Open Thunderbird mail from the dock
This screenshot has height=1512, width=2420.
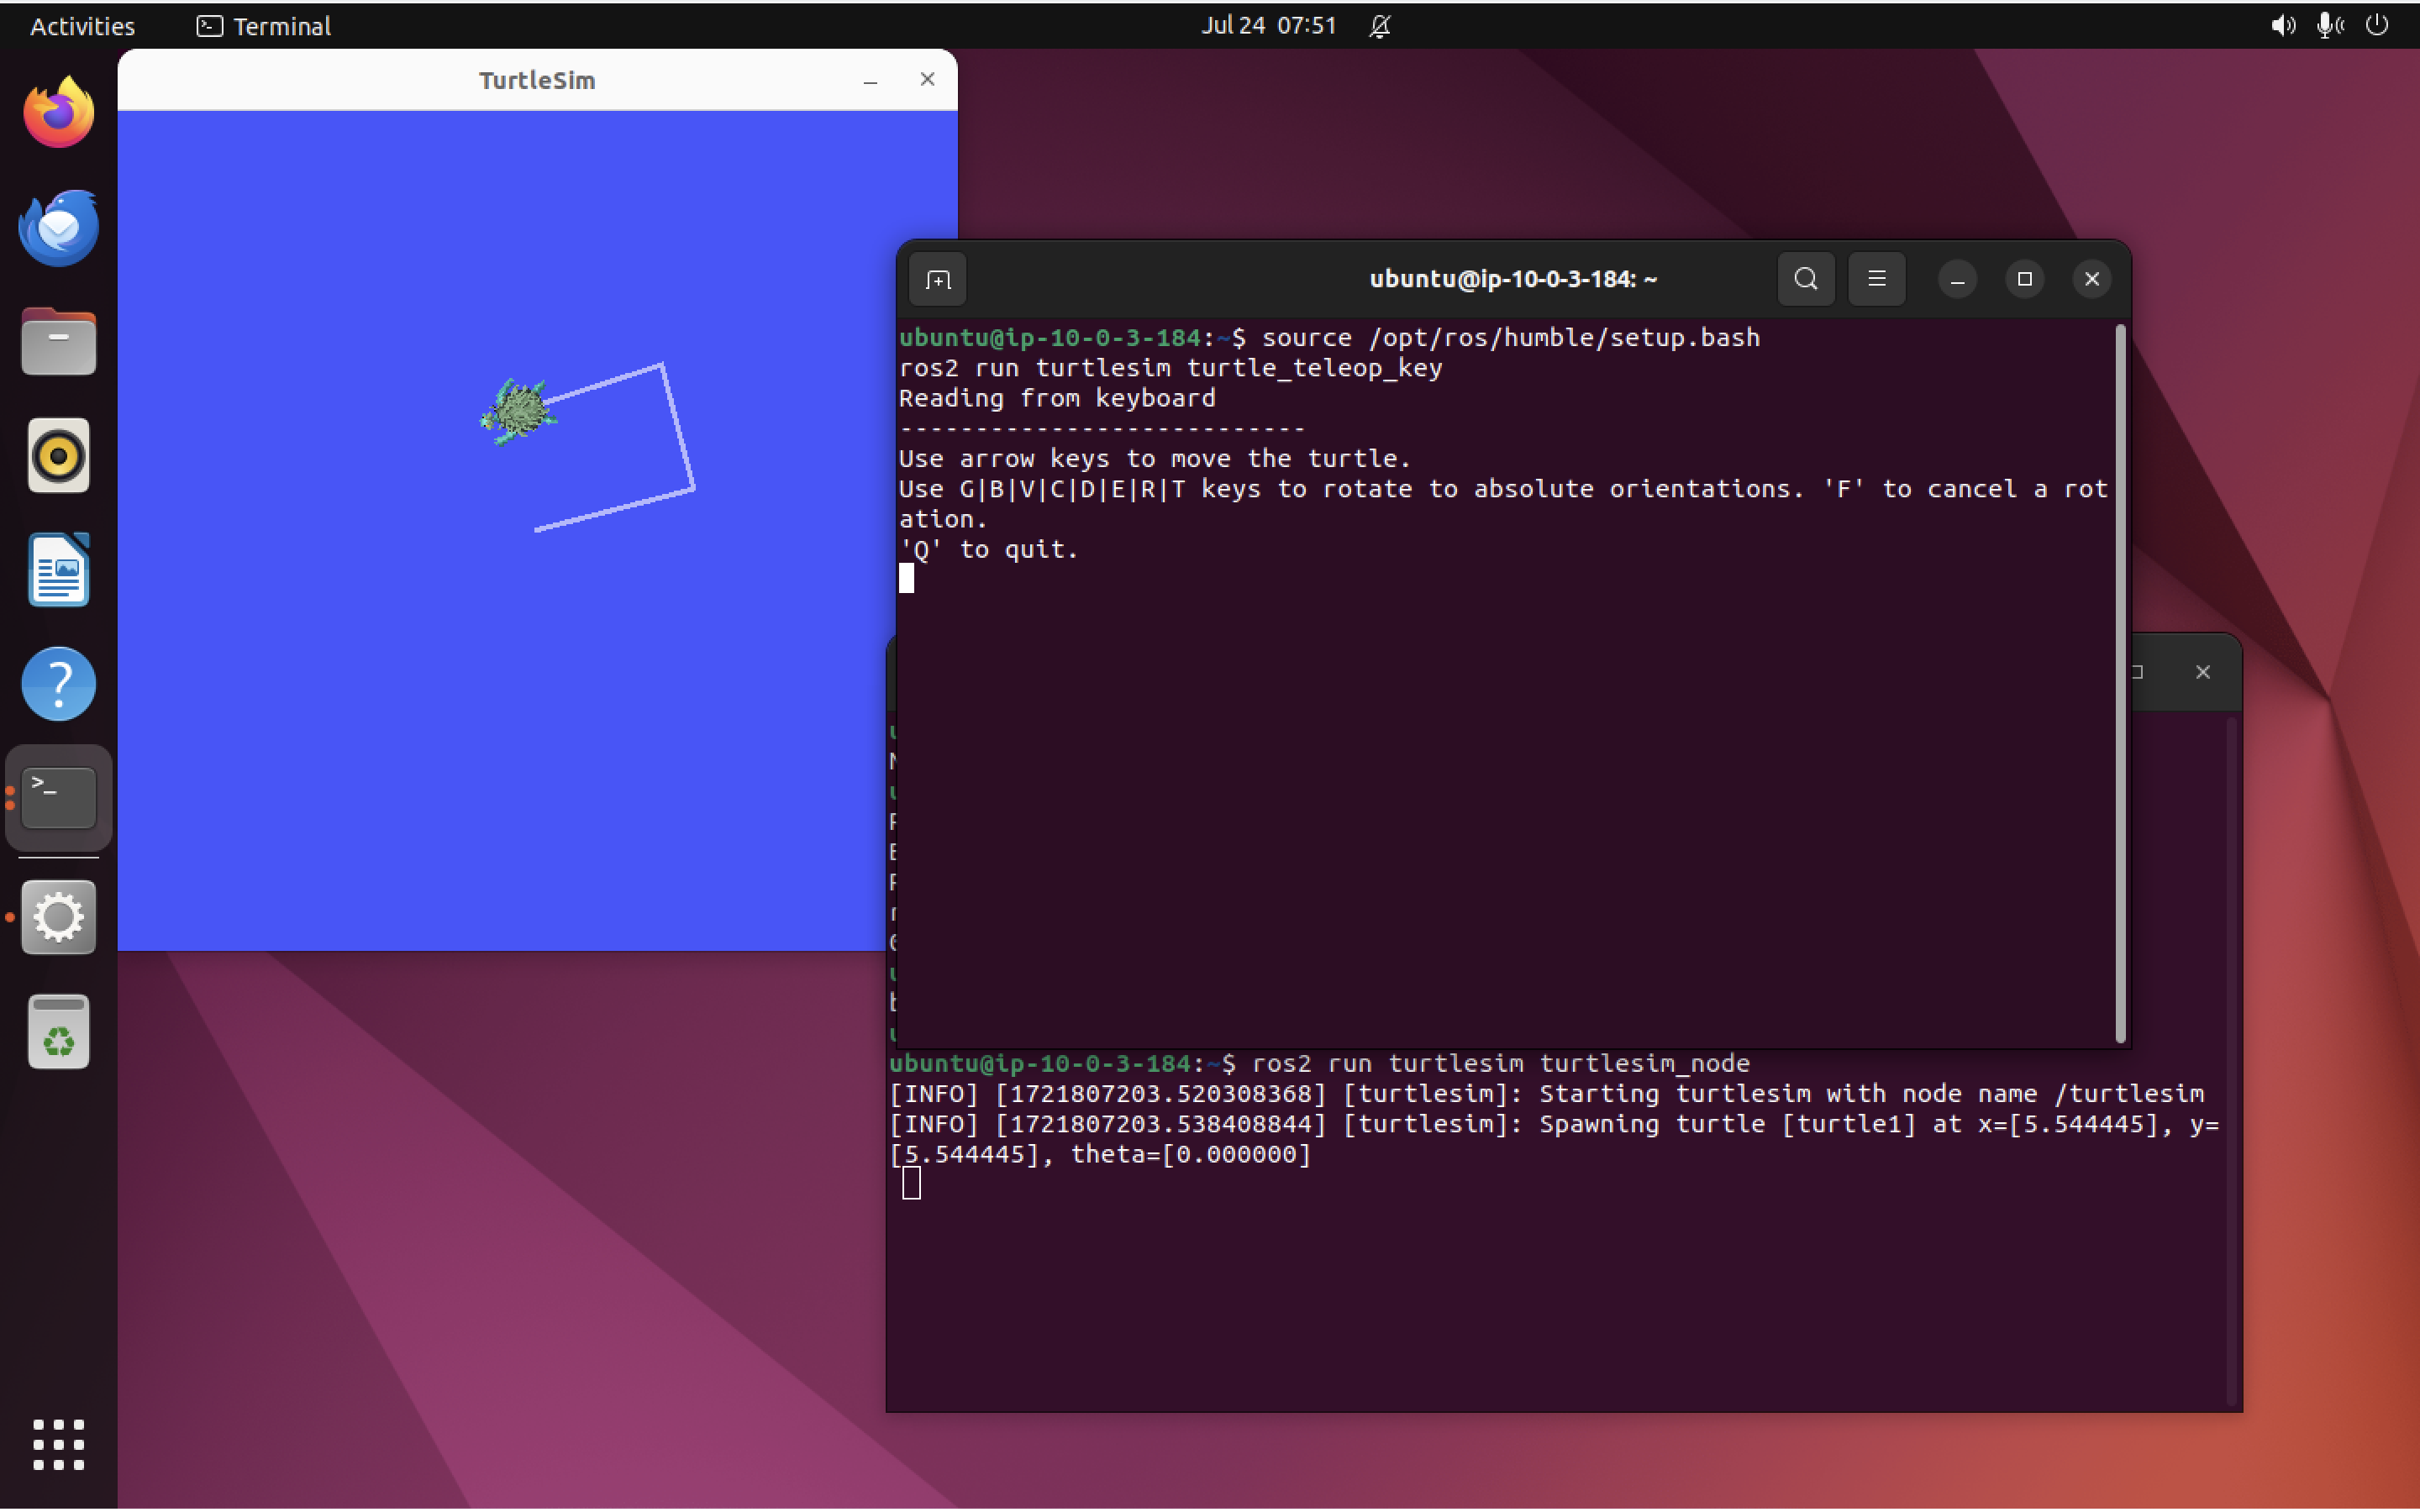point(58,227)
